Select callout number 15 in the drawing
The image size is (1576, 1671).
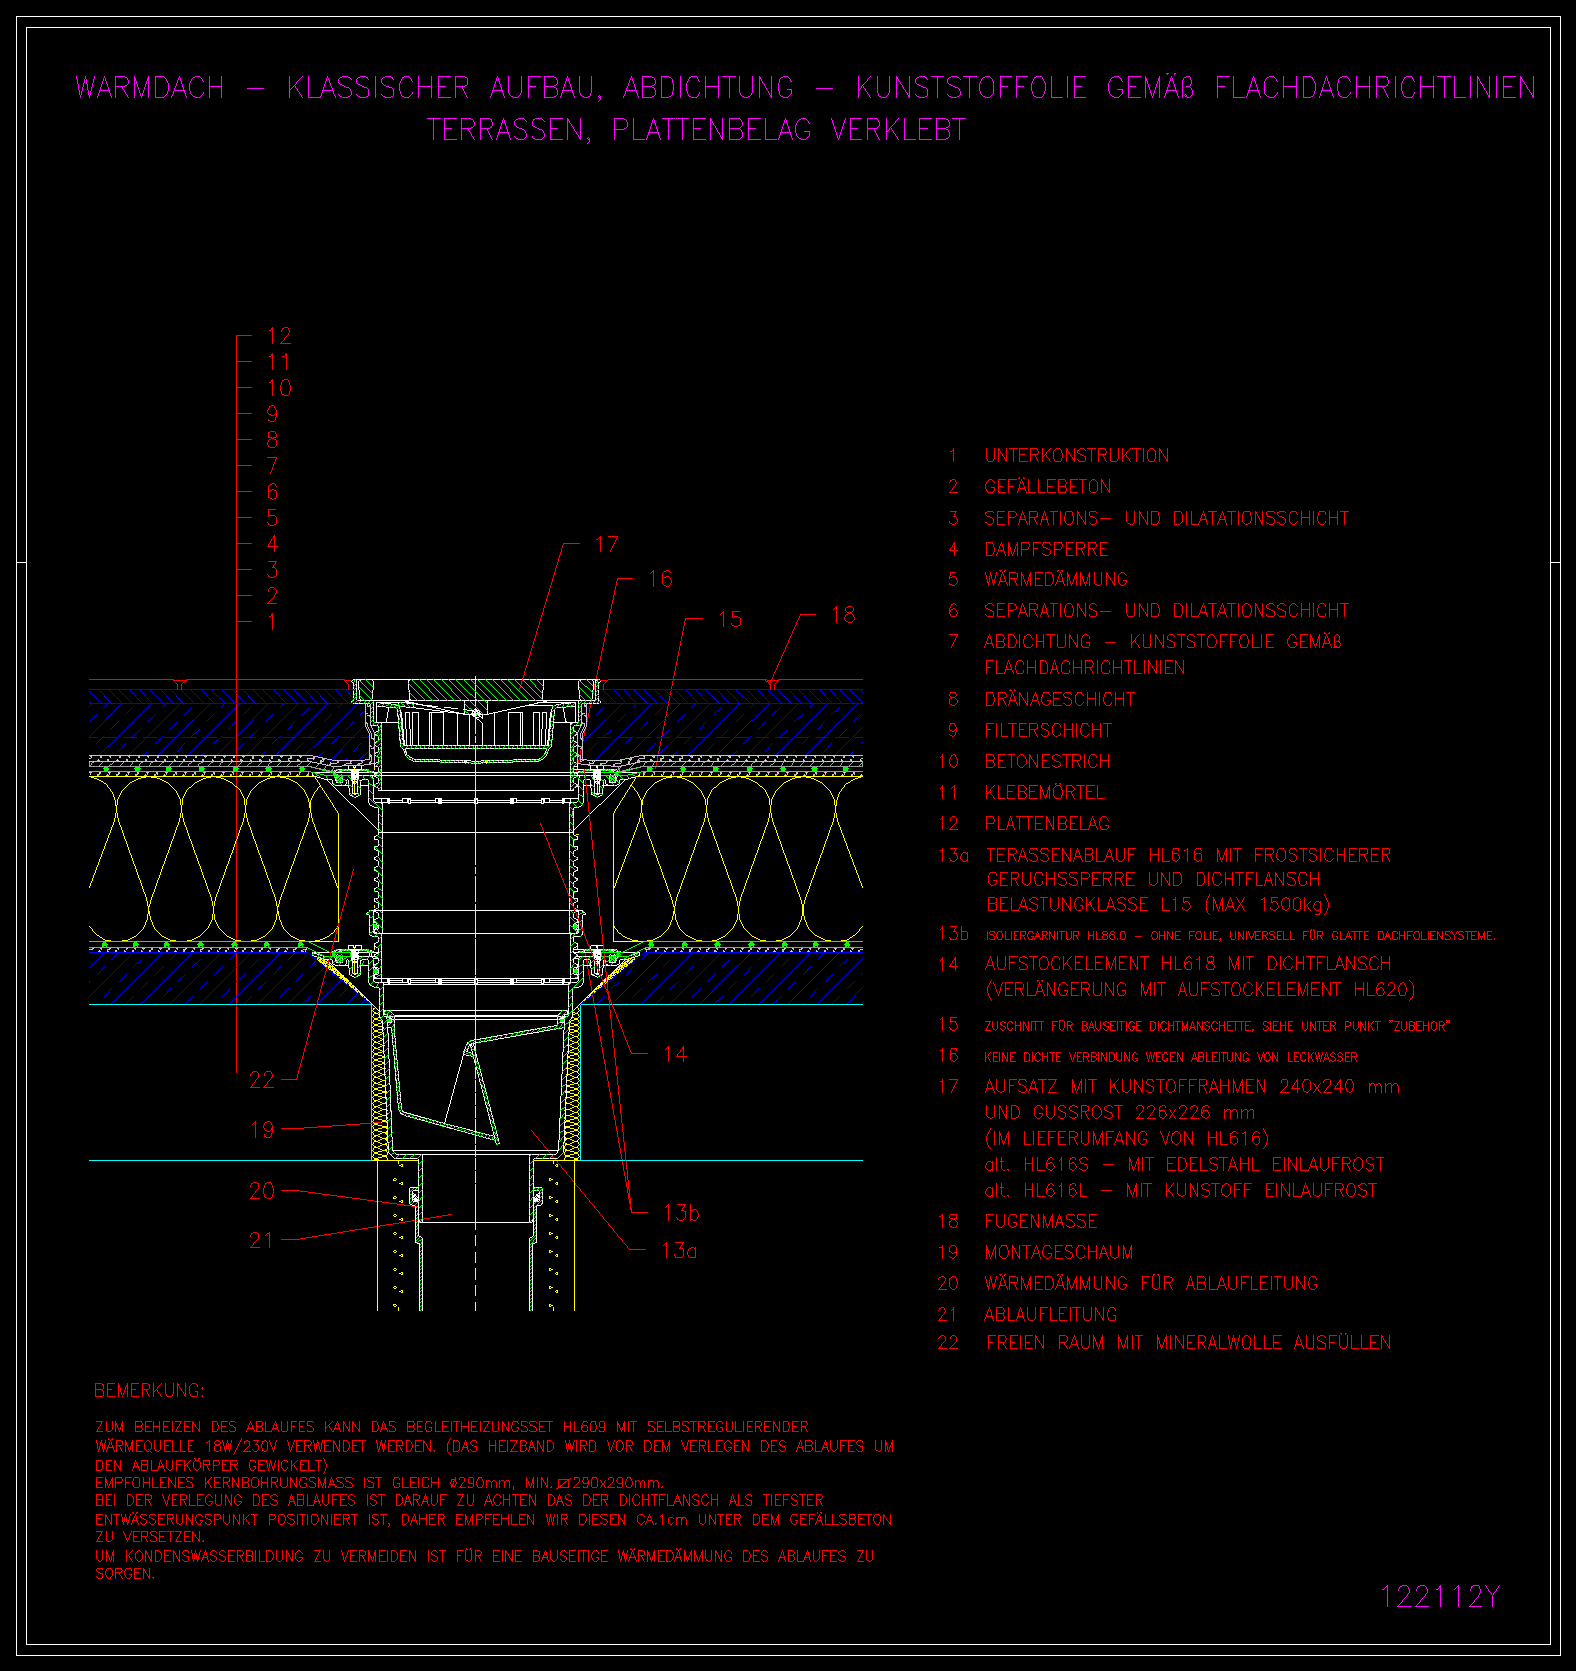tap(730, 619)
